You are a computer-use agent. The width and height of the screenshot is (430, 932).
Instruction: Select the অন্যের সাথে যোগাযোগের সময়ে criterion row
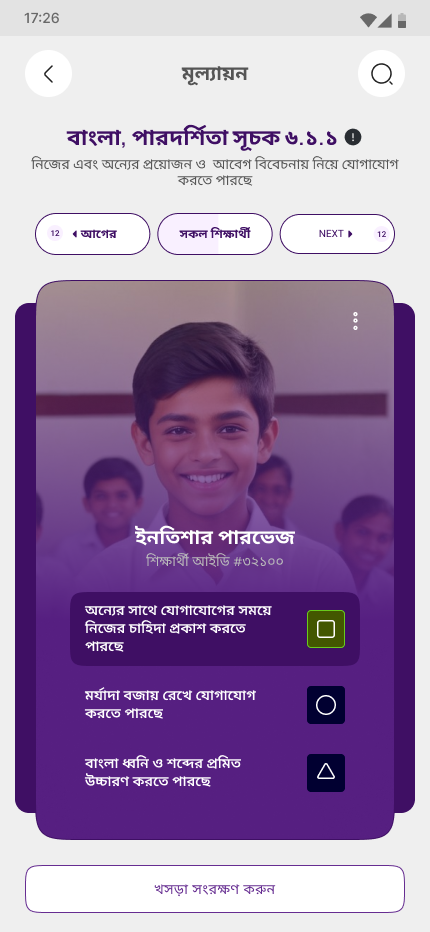click(215, 629)
